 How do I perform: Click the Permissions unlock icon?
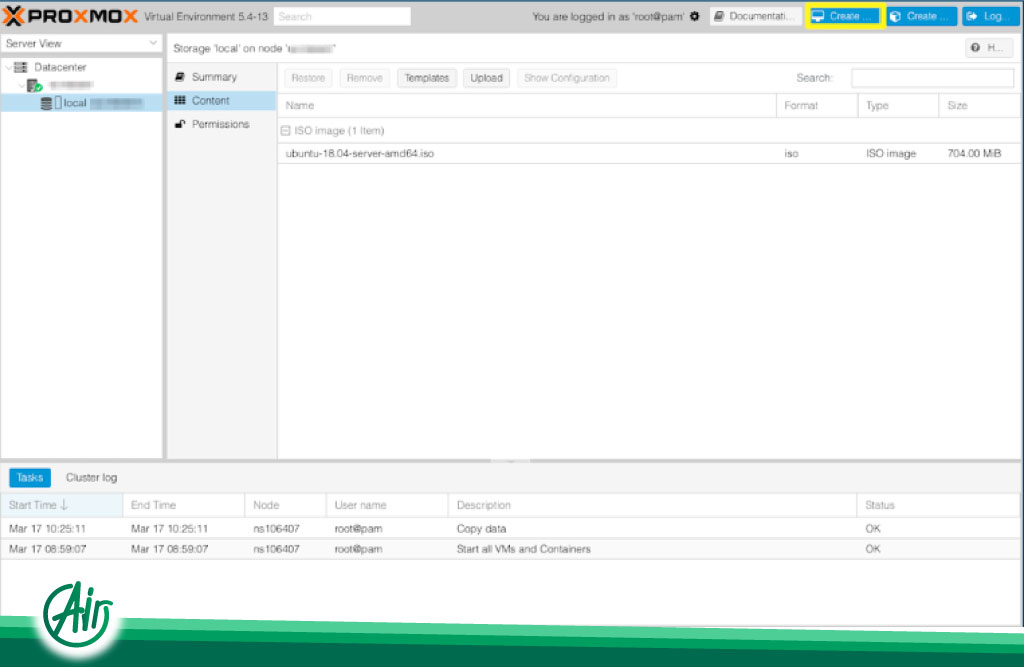click(x=180, y=123)
